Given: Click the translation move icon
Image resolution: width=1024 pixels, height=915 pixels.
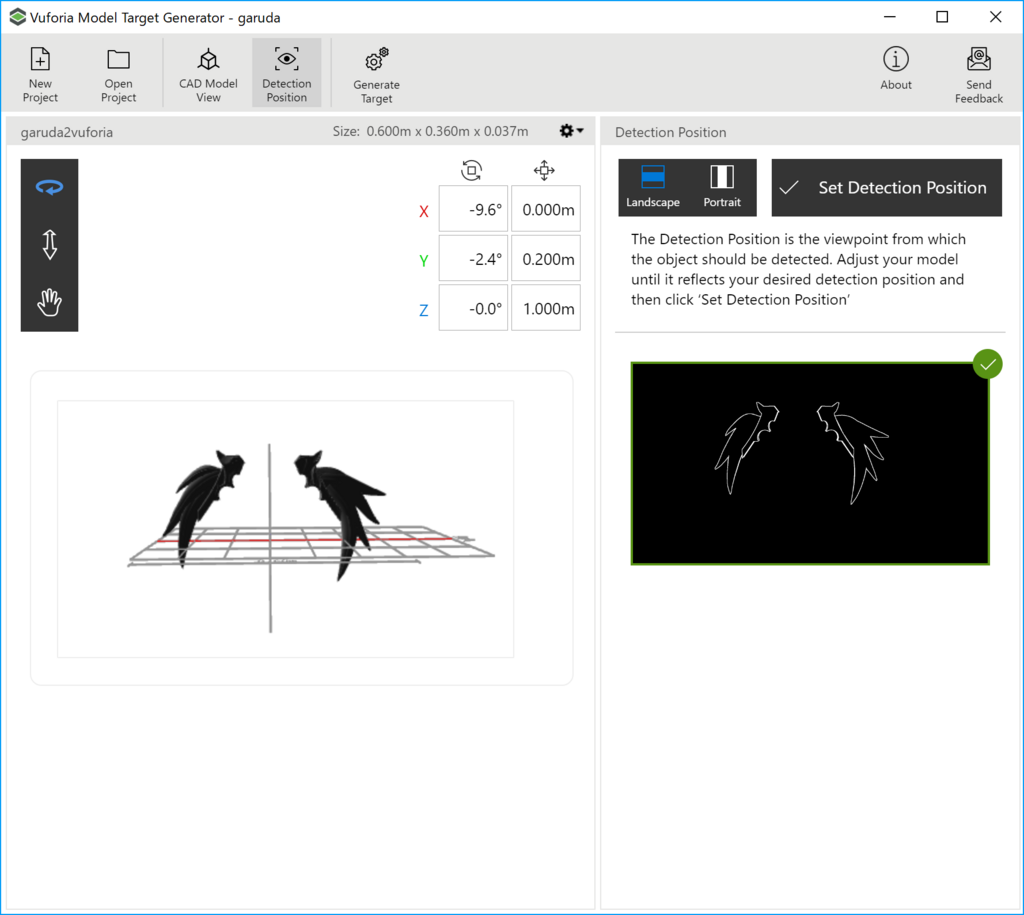Looking at the screenshot, I should pyautogui.click(x=544, y=170).
